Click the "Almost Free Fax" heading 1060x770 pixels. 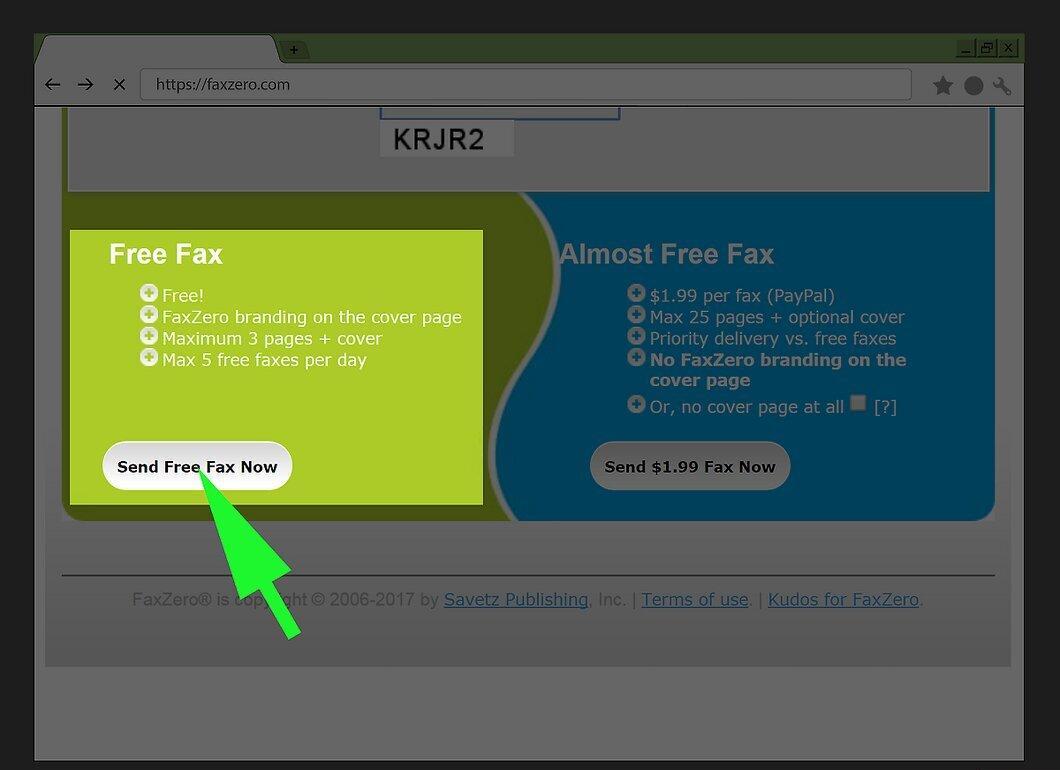(x=667, y=254)
